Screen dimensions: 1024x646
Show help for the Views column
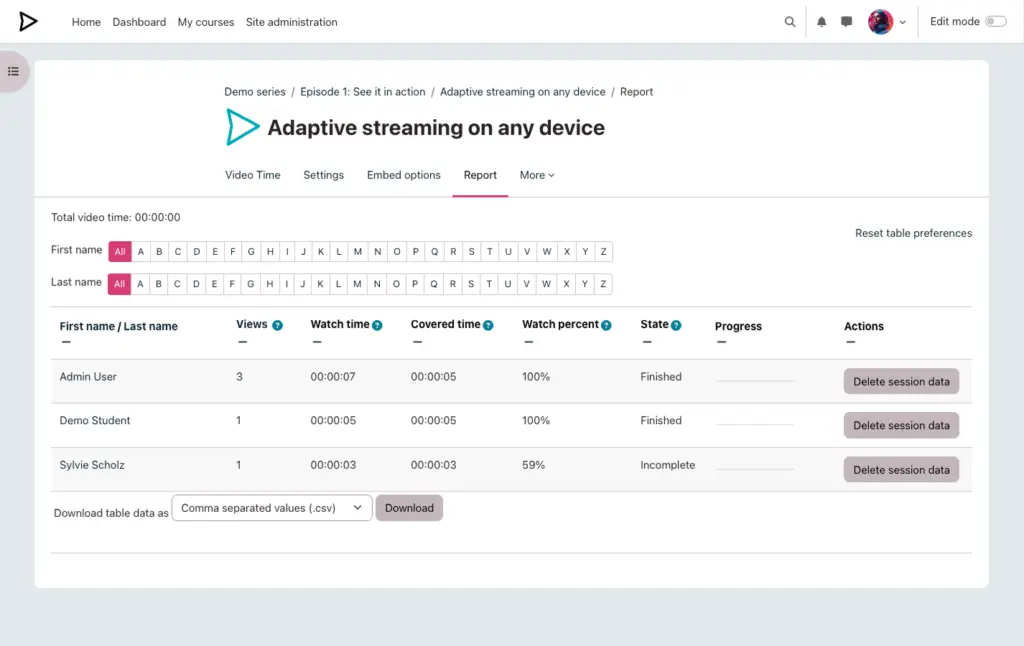point(278,325)
